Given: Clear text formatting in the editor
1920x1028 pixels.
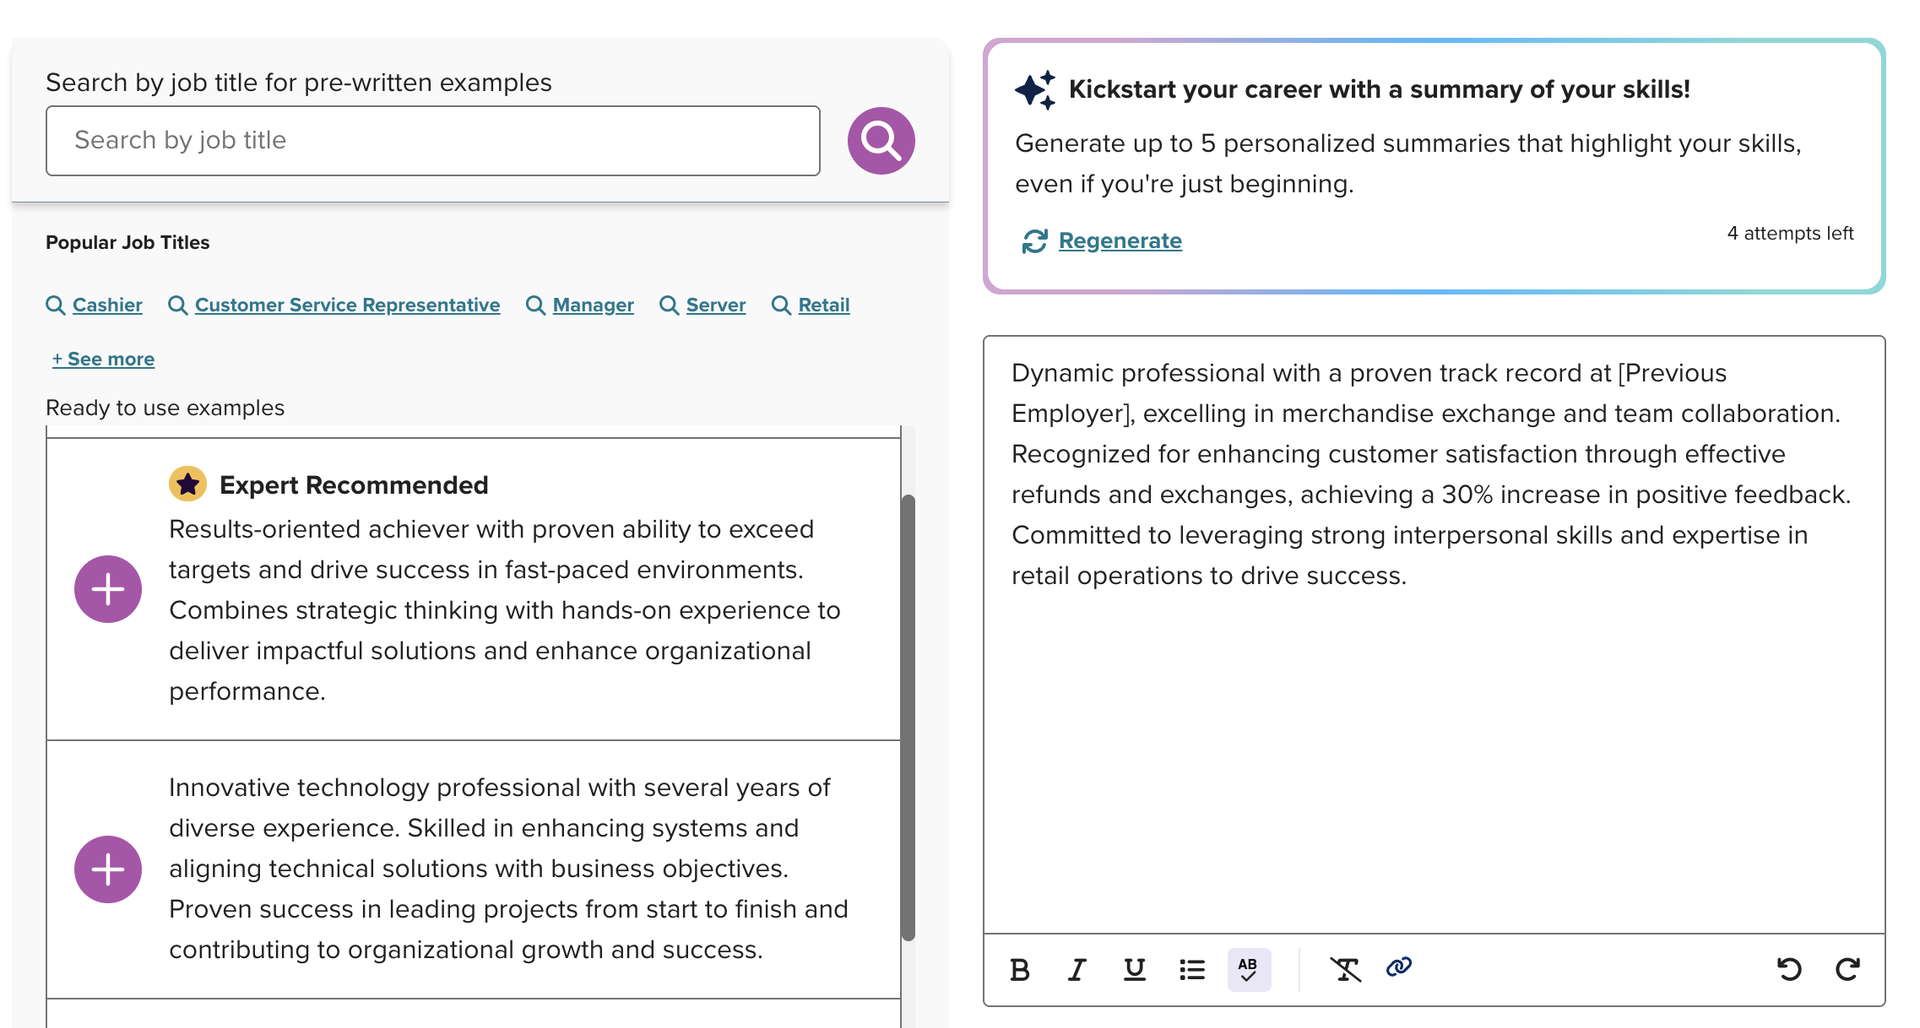Looking at the screenshot, I should pos(1345,969).
